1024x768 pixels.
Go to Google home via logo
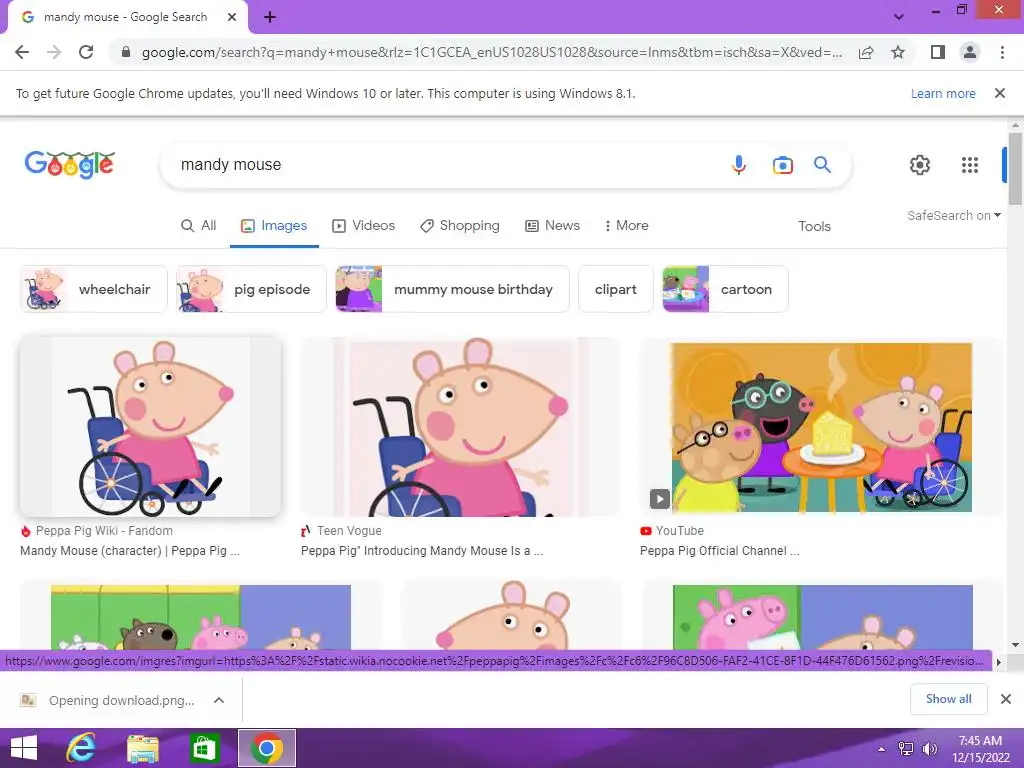tap(69, 165)
